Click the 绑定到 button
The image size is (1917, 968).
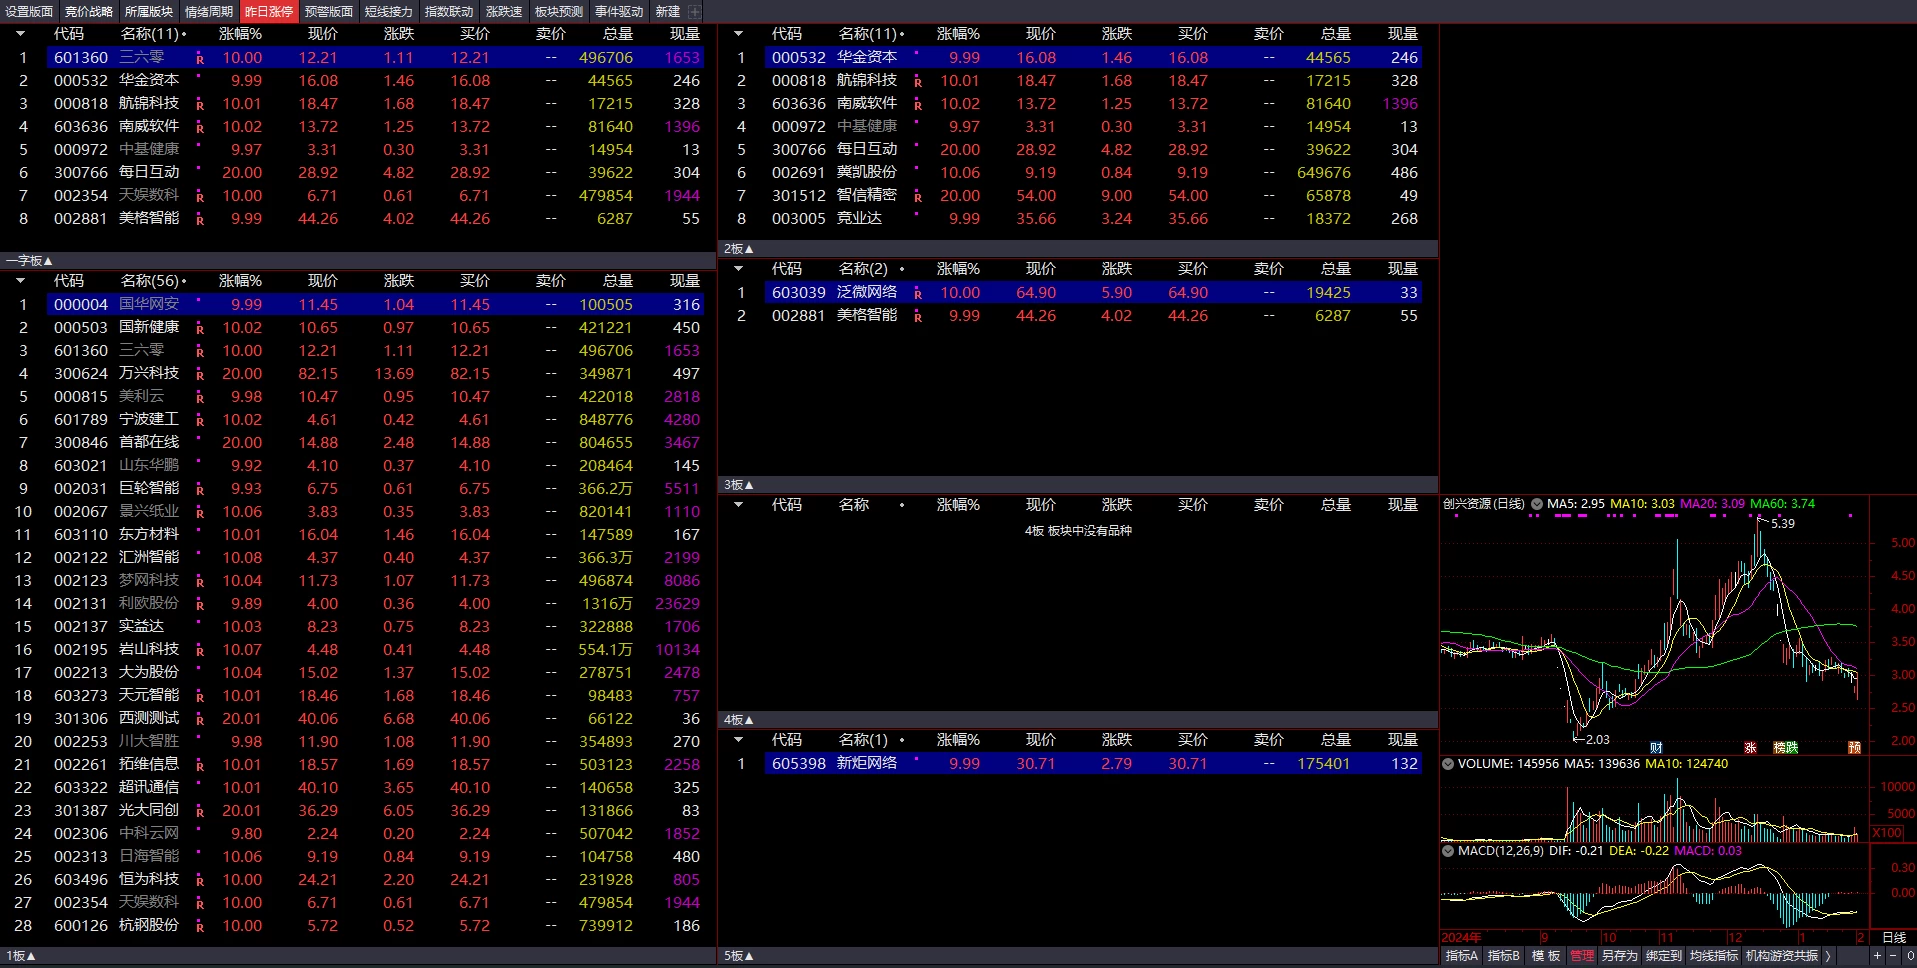1663,955
